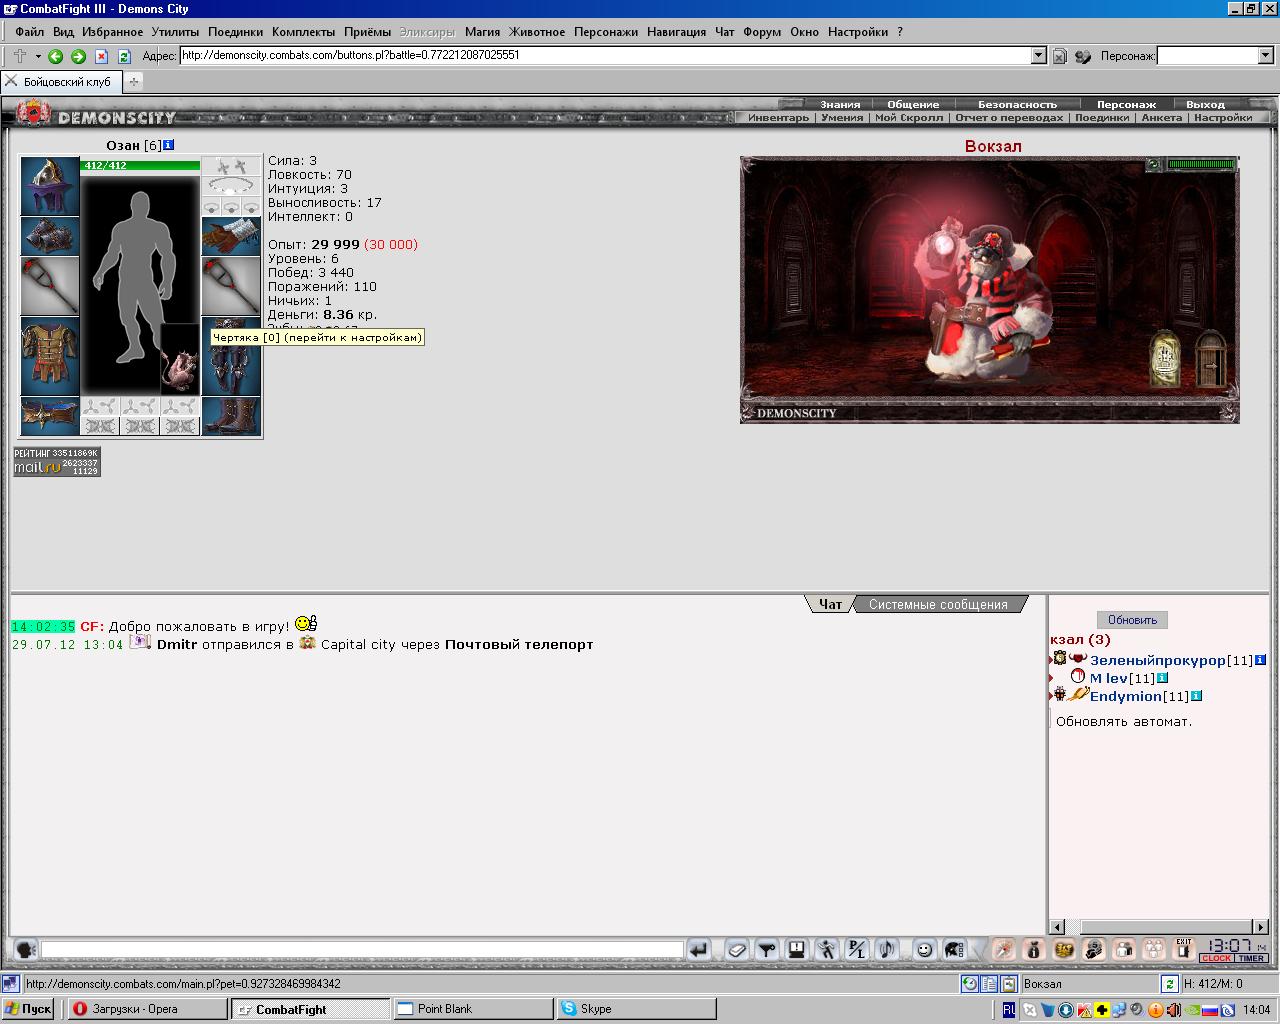Toggle the TIMER mode button
The height and width of the screenshot is (1024, 1280).
tap(1252, 958)
